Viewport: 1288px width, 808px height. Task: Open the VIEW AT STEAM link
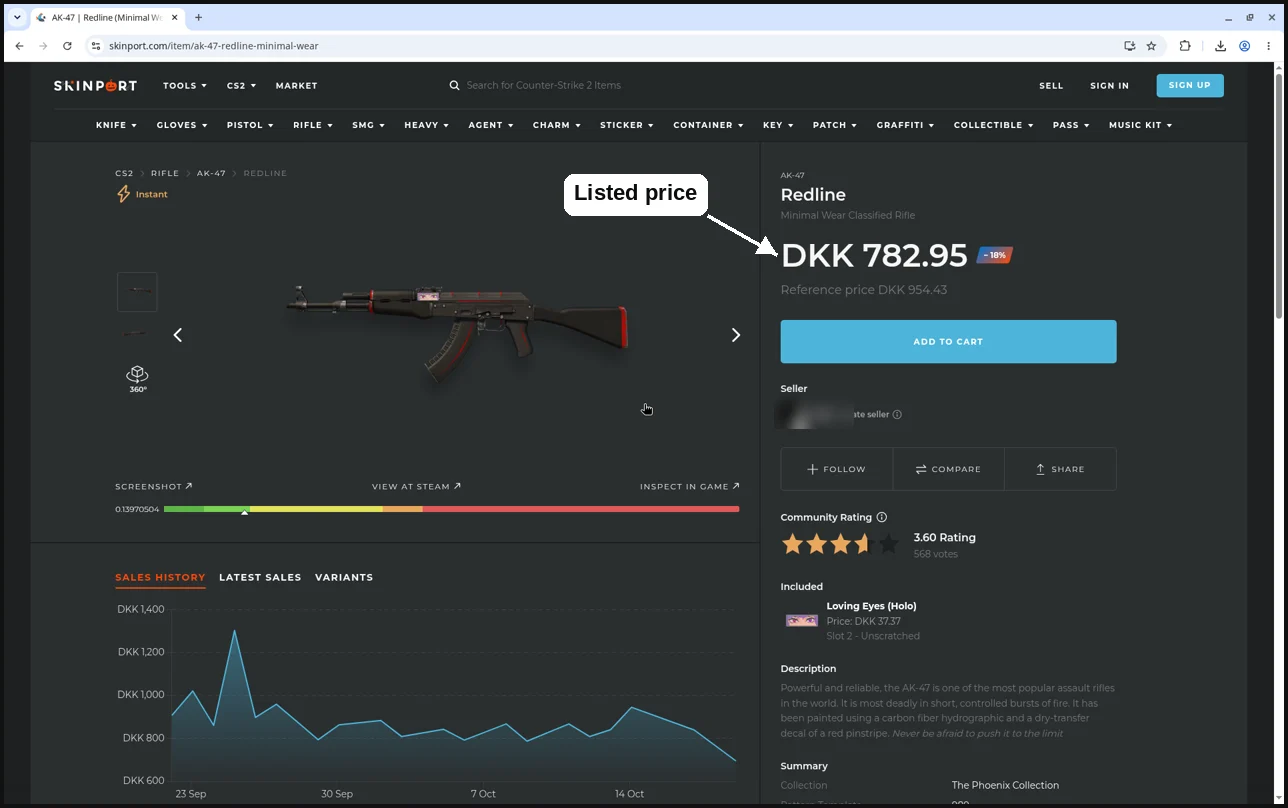pyautogui.click(x=416, y=487)
